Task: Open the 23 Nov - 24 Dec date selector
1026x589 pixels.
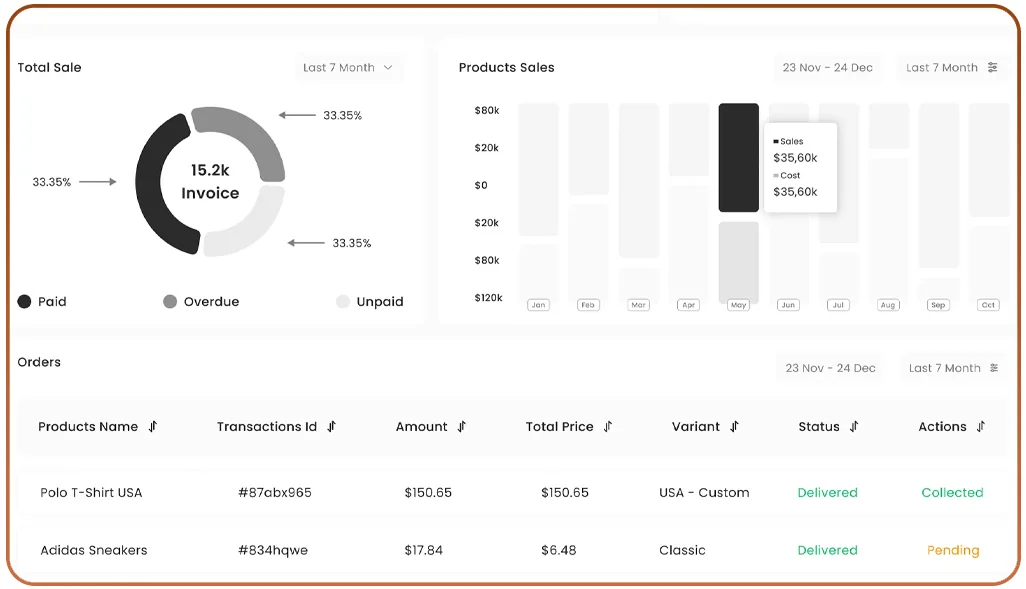Action: tap(827, 67)
